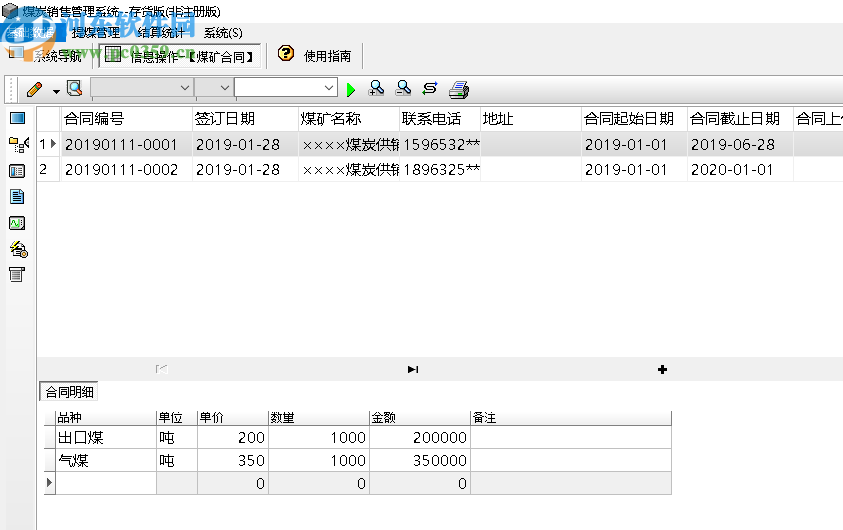Viewport: 843px width, 530px height.
Task: Select the 气煤 detail row cell
Action: pyautogui.click(x=106, y=461)
